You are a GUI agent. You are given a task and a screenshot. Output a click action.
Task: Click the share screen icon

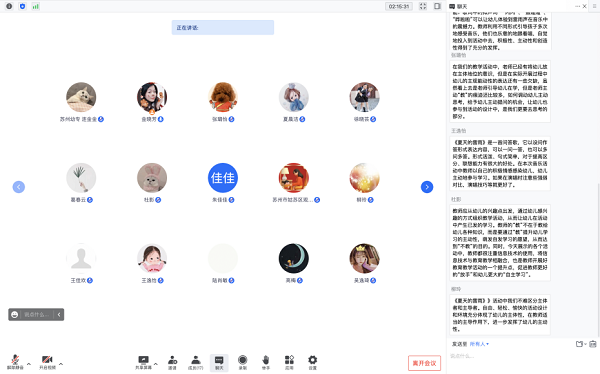coord(143,362)
